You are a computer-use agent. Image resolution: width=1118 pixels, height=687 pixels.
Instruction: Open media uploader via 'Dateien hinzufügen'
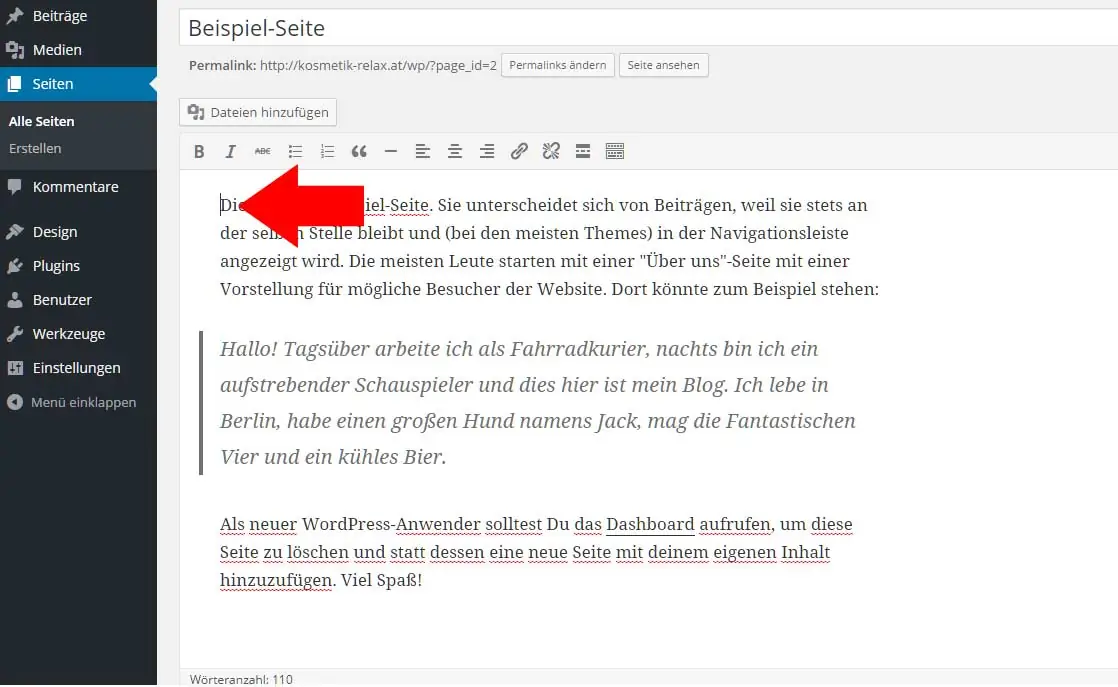click(x=257, y=112)
